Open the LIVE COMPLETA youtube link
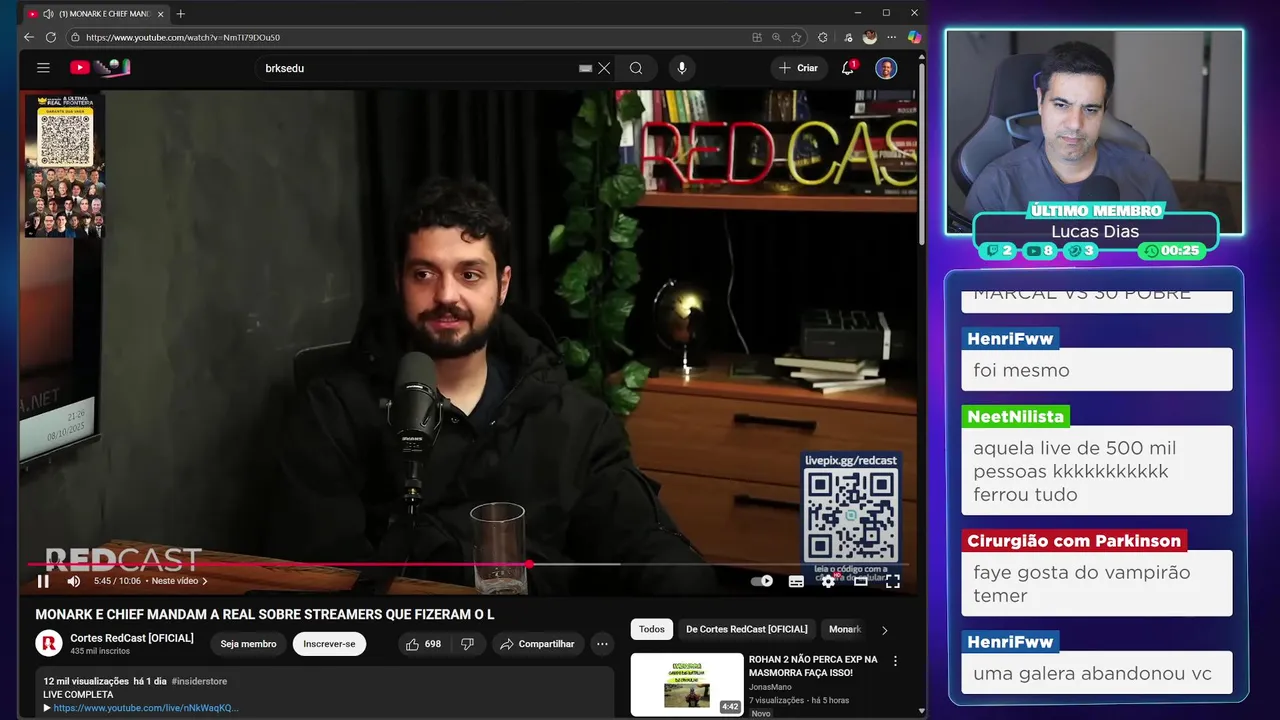The width and height of the screenshot is (1280, 720). (x=146, y=708)
